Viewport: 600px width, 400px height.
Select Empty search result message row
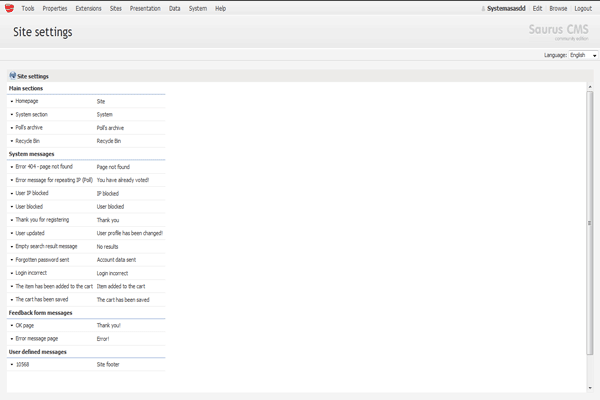[x=86, y=247]
